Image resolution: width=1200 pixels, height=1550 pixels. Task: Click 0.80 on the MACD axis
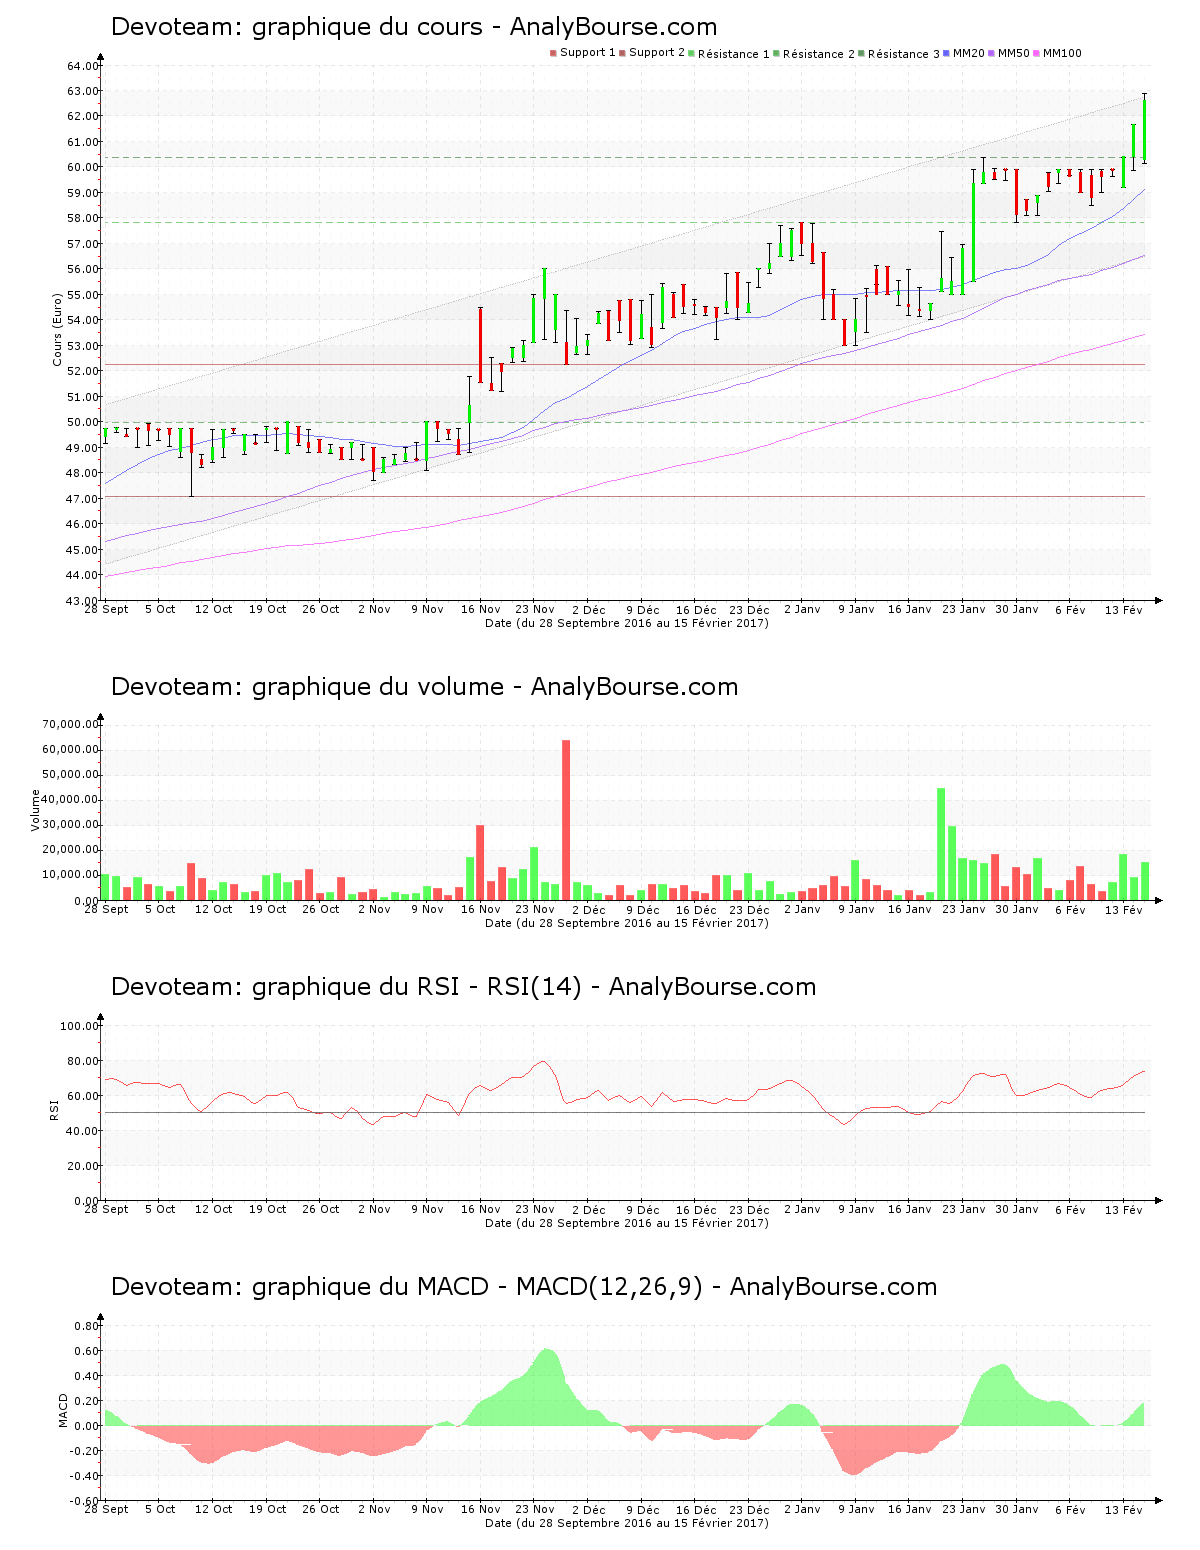tap(87, 1326)
